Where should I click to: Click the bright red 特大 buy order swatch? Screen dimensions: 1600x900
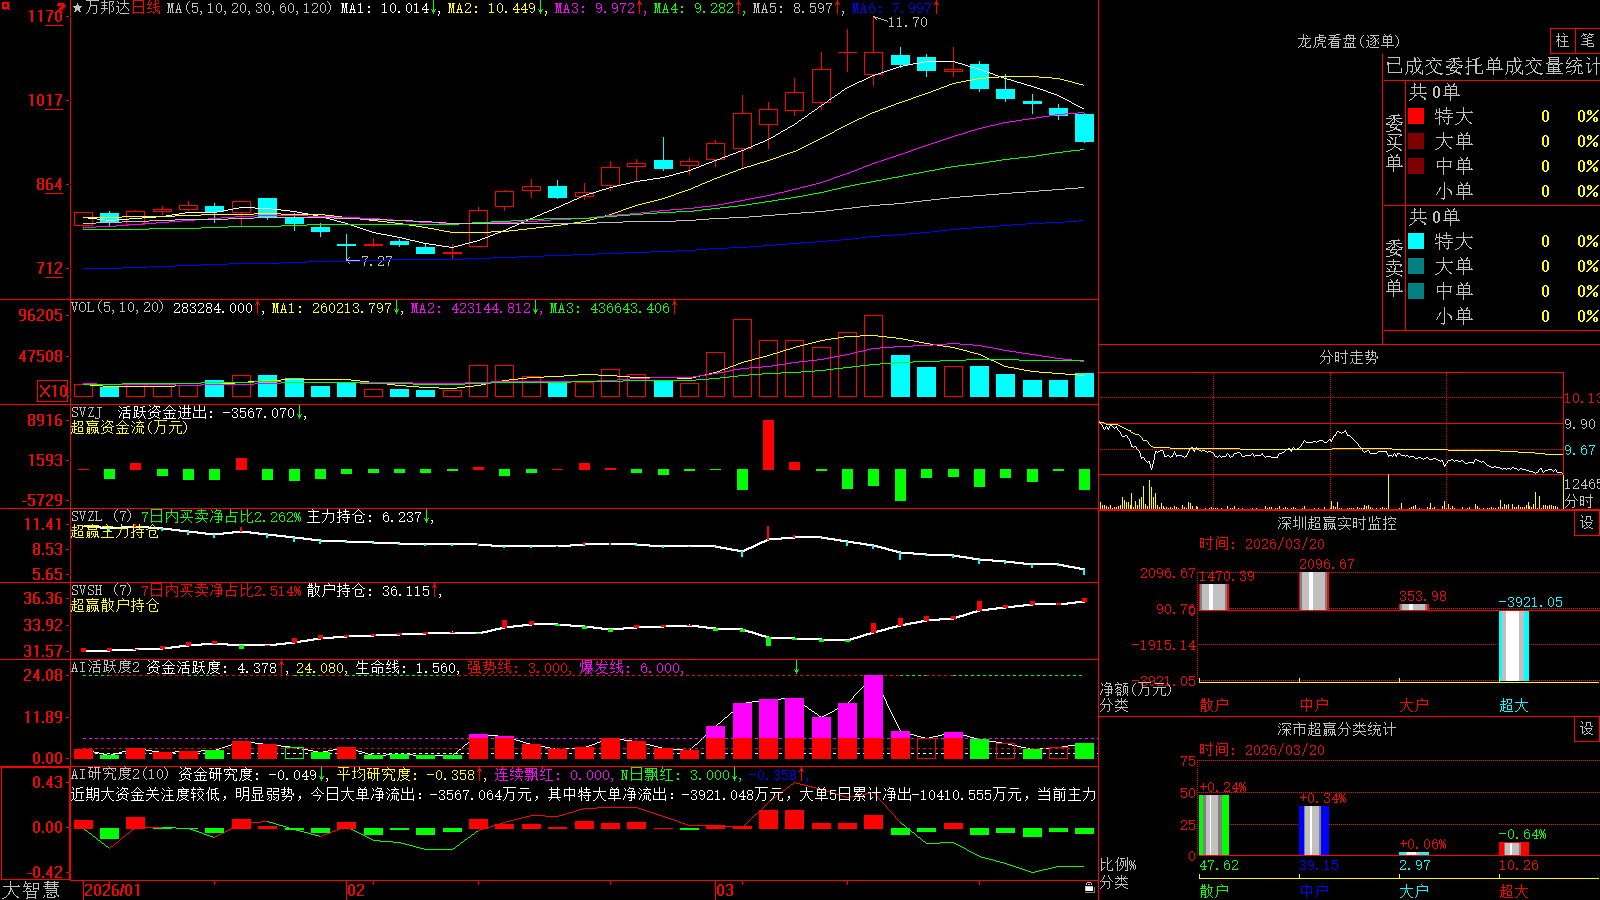coord(1416,116)
